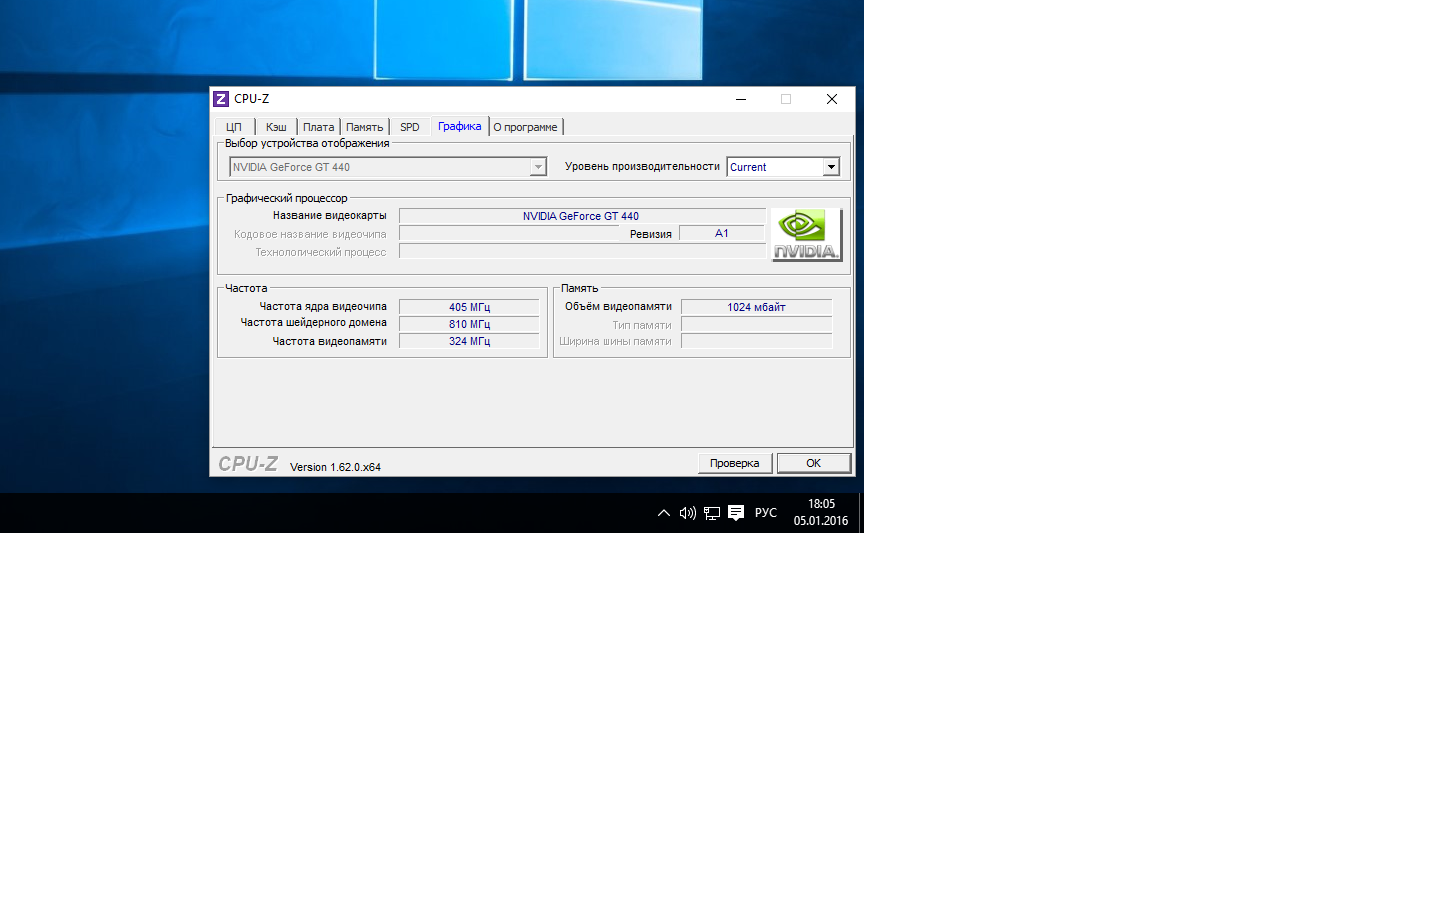The image size is (1440, 900).
Task: Click the OK button
Action: tap(813, 463)
